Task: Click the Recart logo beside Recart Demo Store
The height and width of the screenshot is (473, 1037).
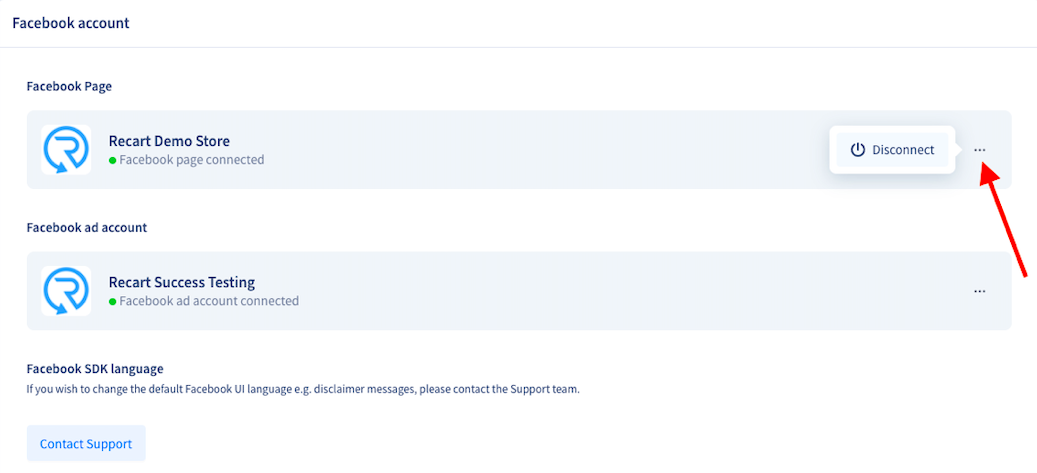Action: pyautogui.click(x=66, y=150)
